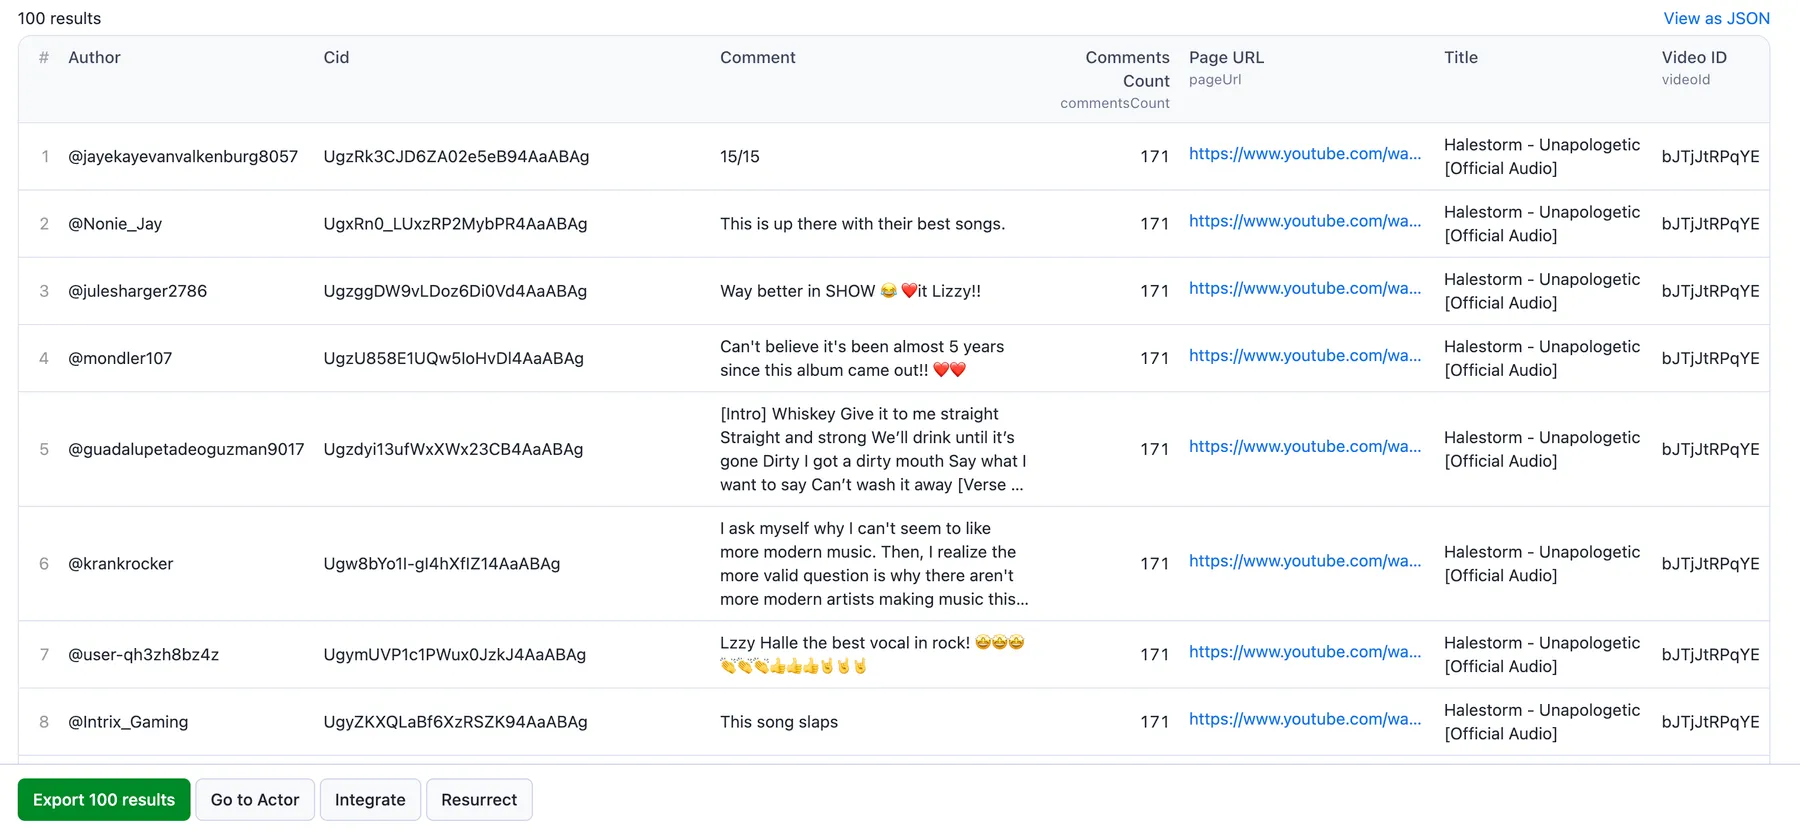
Task: Click the author @krankrocker
Action: (x=120, y=564)
